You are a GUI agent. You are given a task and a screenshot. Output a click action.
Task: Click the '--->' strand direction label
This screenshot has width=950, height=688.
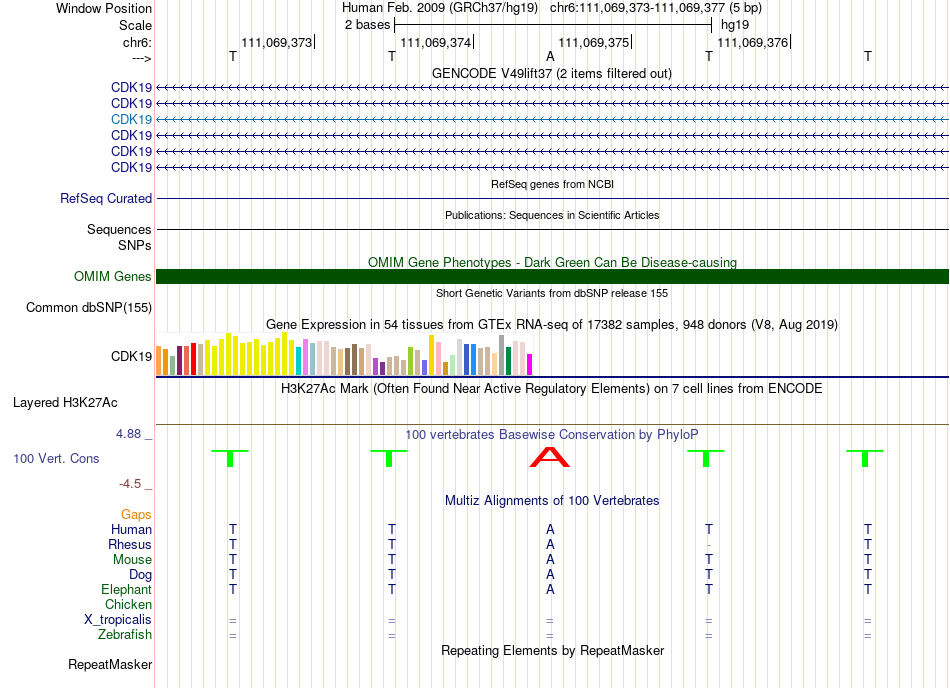142,58
